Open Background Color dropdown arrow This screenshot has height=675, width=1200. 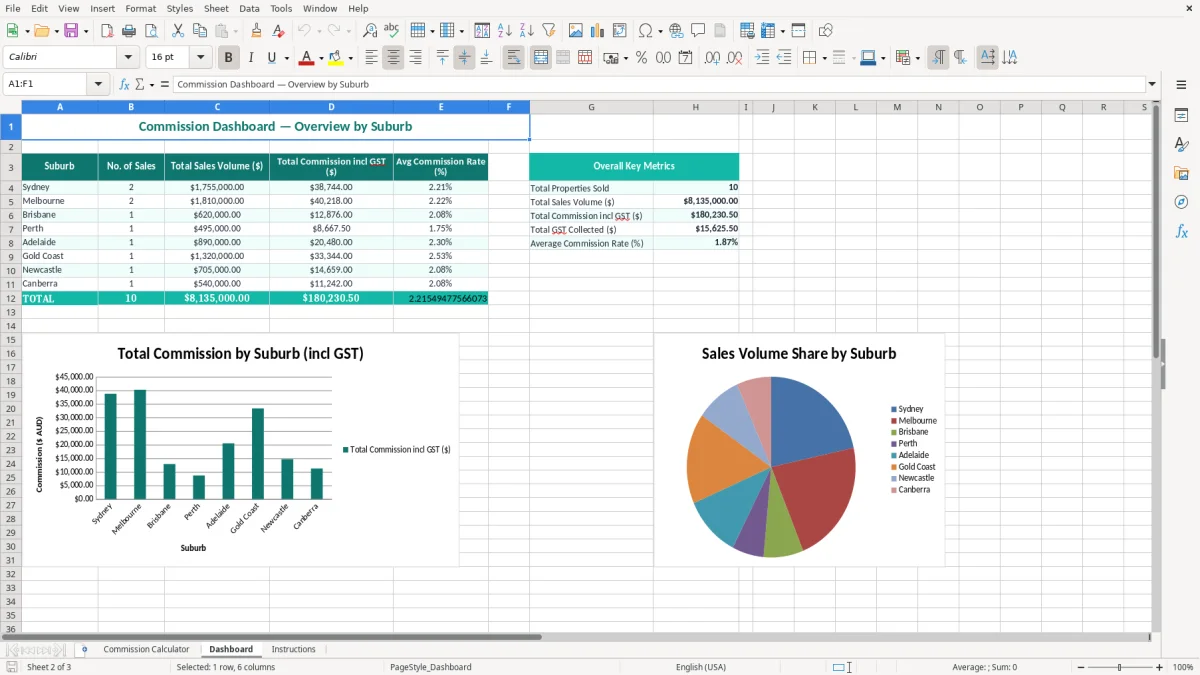(x=350, y=58)
